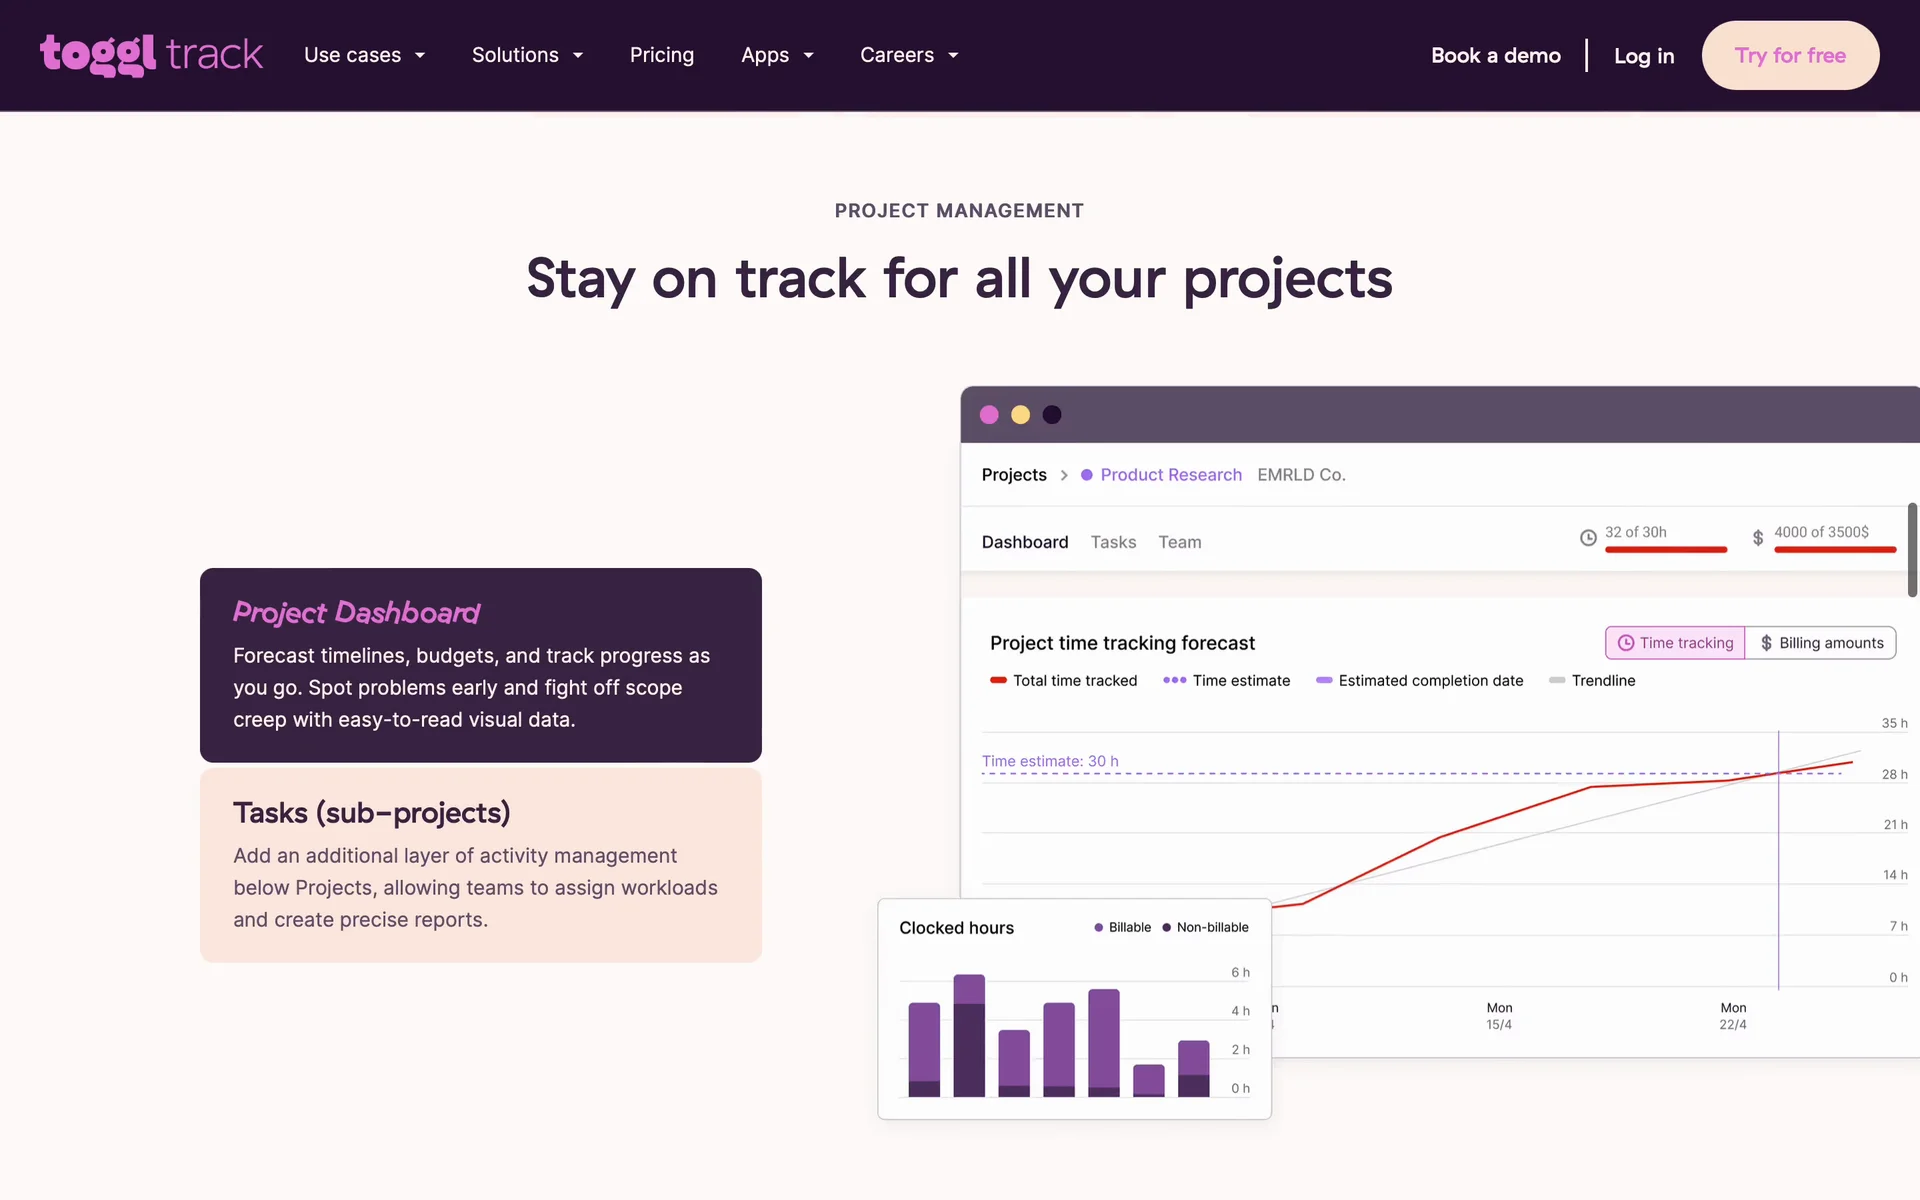Toggle the Total time tracked legend
Screen dimensions: 1920x1200
point(1064,680)
